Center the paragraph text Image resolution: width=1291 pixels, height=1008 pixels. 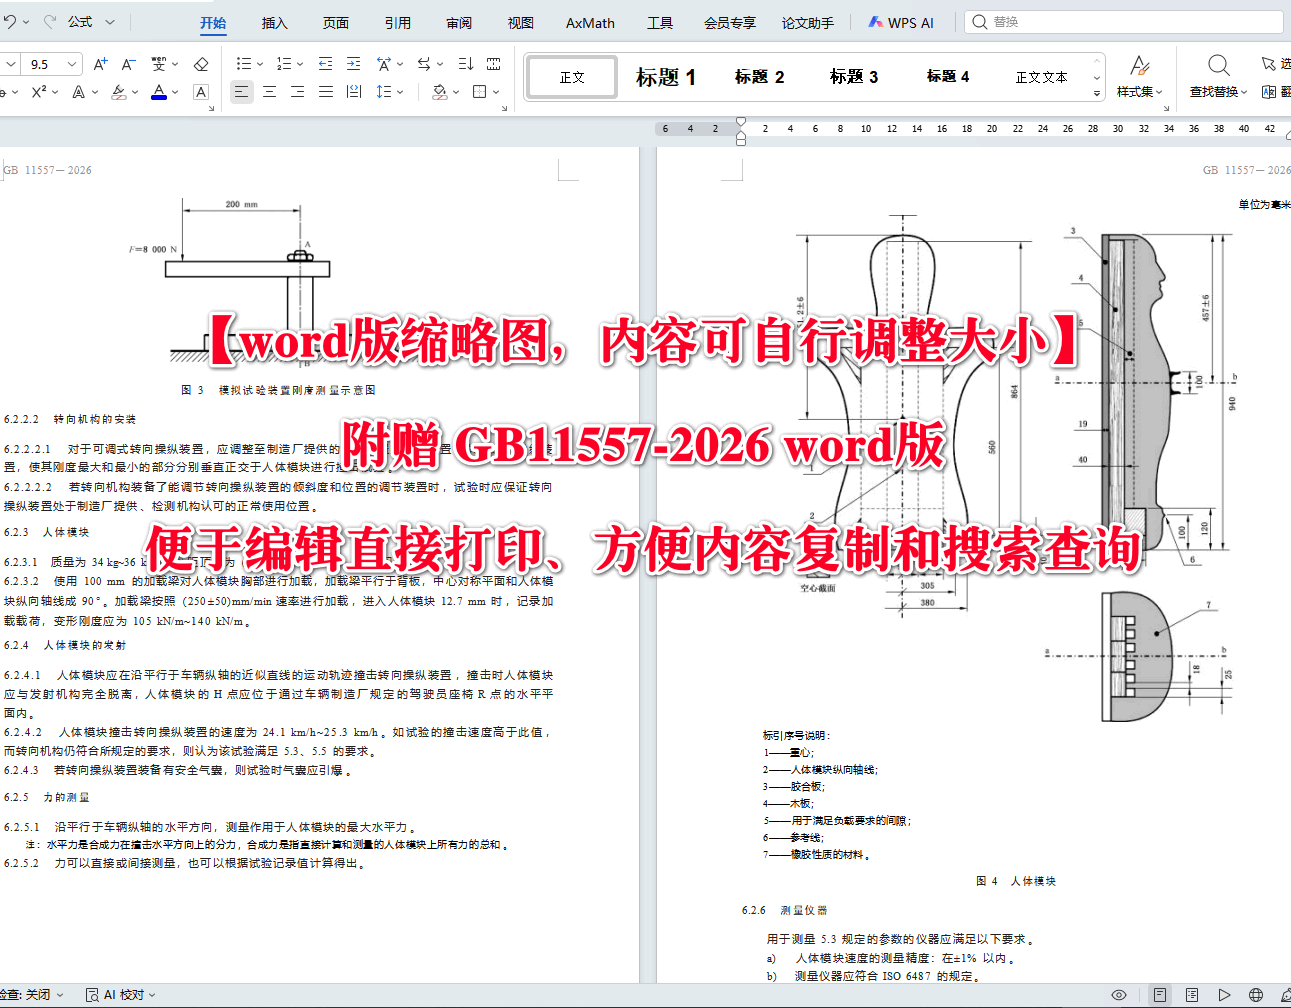pyautogui.click(x=270, y=92)
